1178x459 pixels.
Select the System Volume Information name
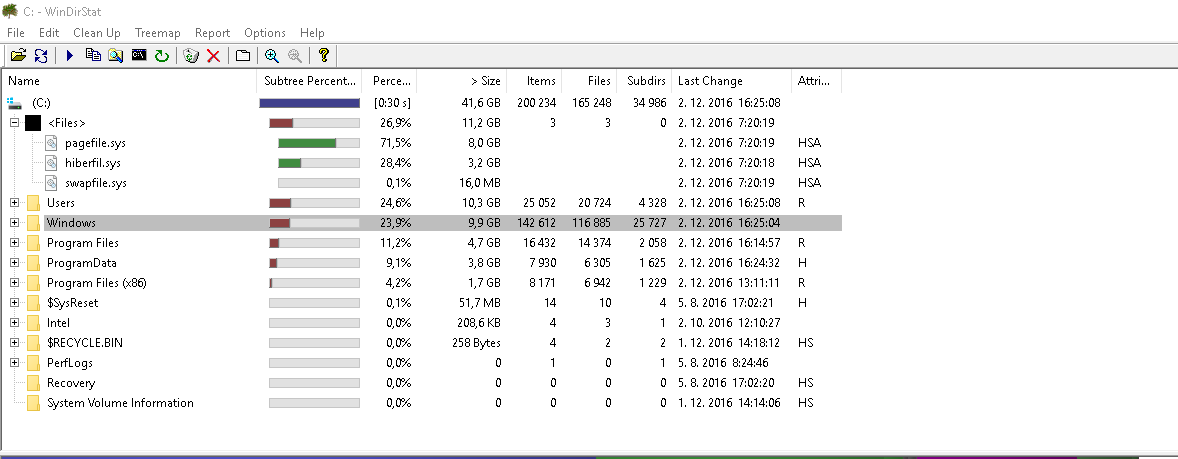click(x=120, y=403)
